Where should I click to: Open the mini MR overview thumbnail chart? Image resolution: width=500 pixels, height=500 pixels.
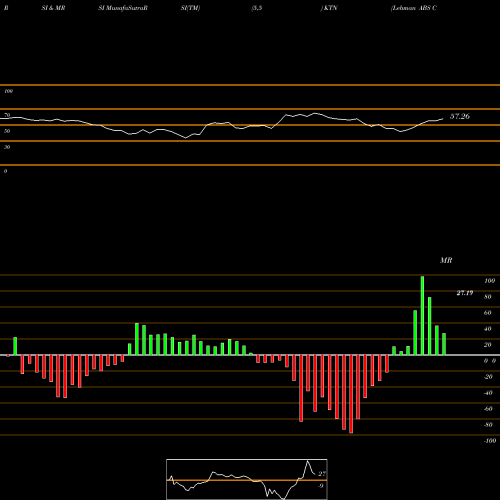click(x=247, y=479)
